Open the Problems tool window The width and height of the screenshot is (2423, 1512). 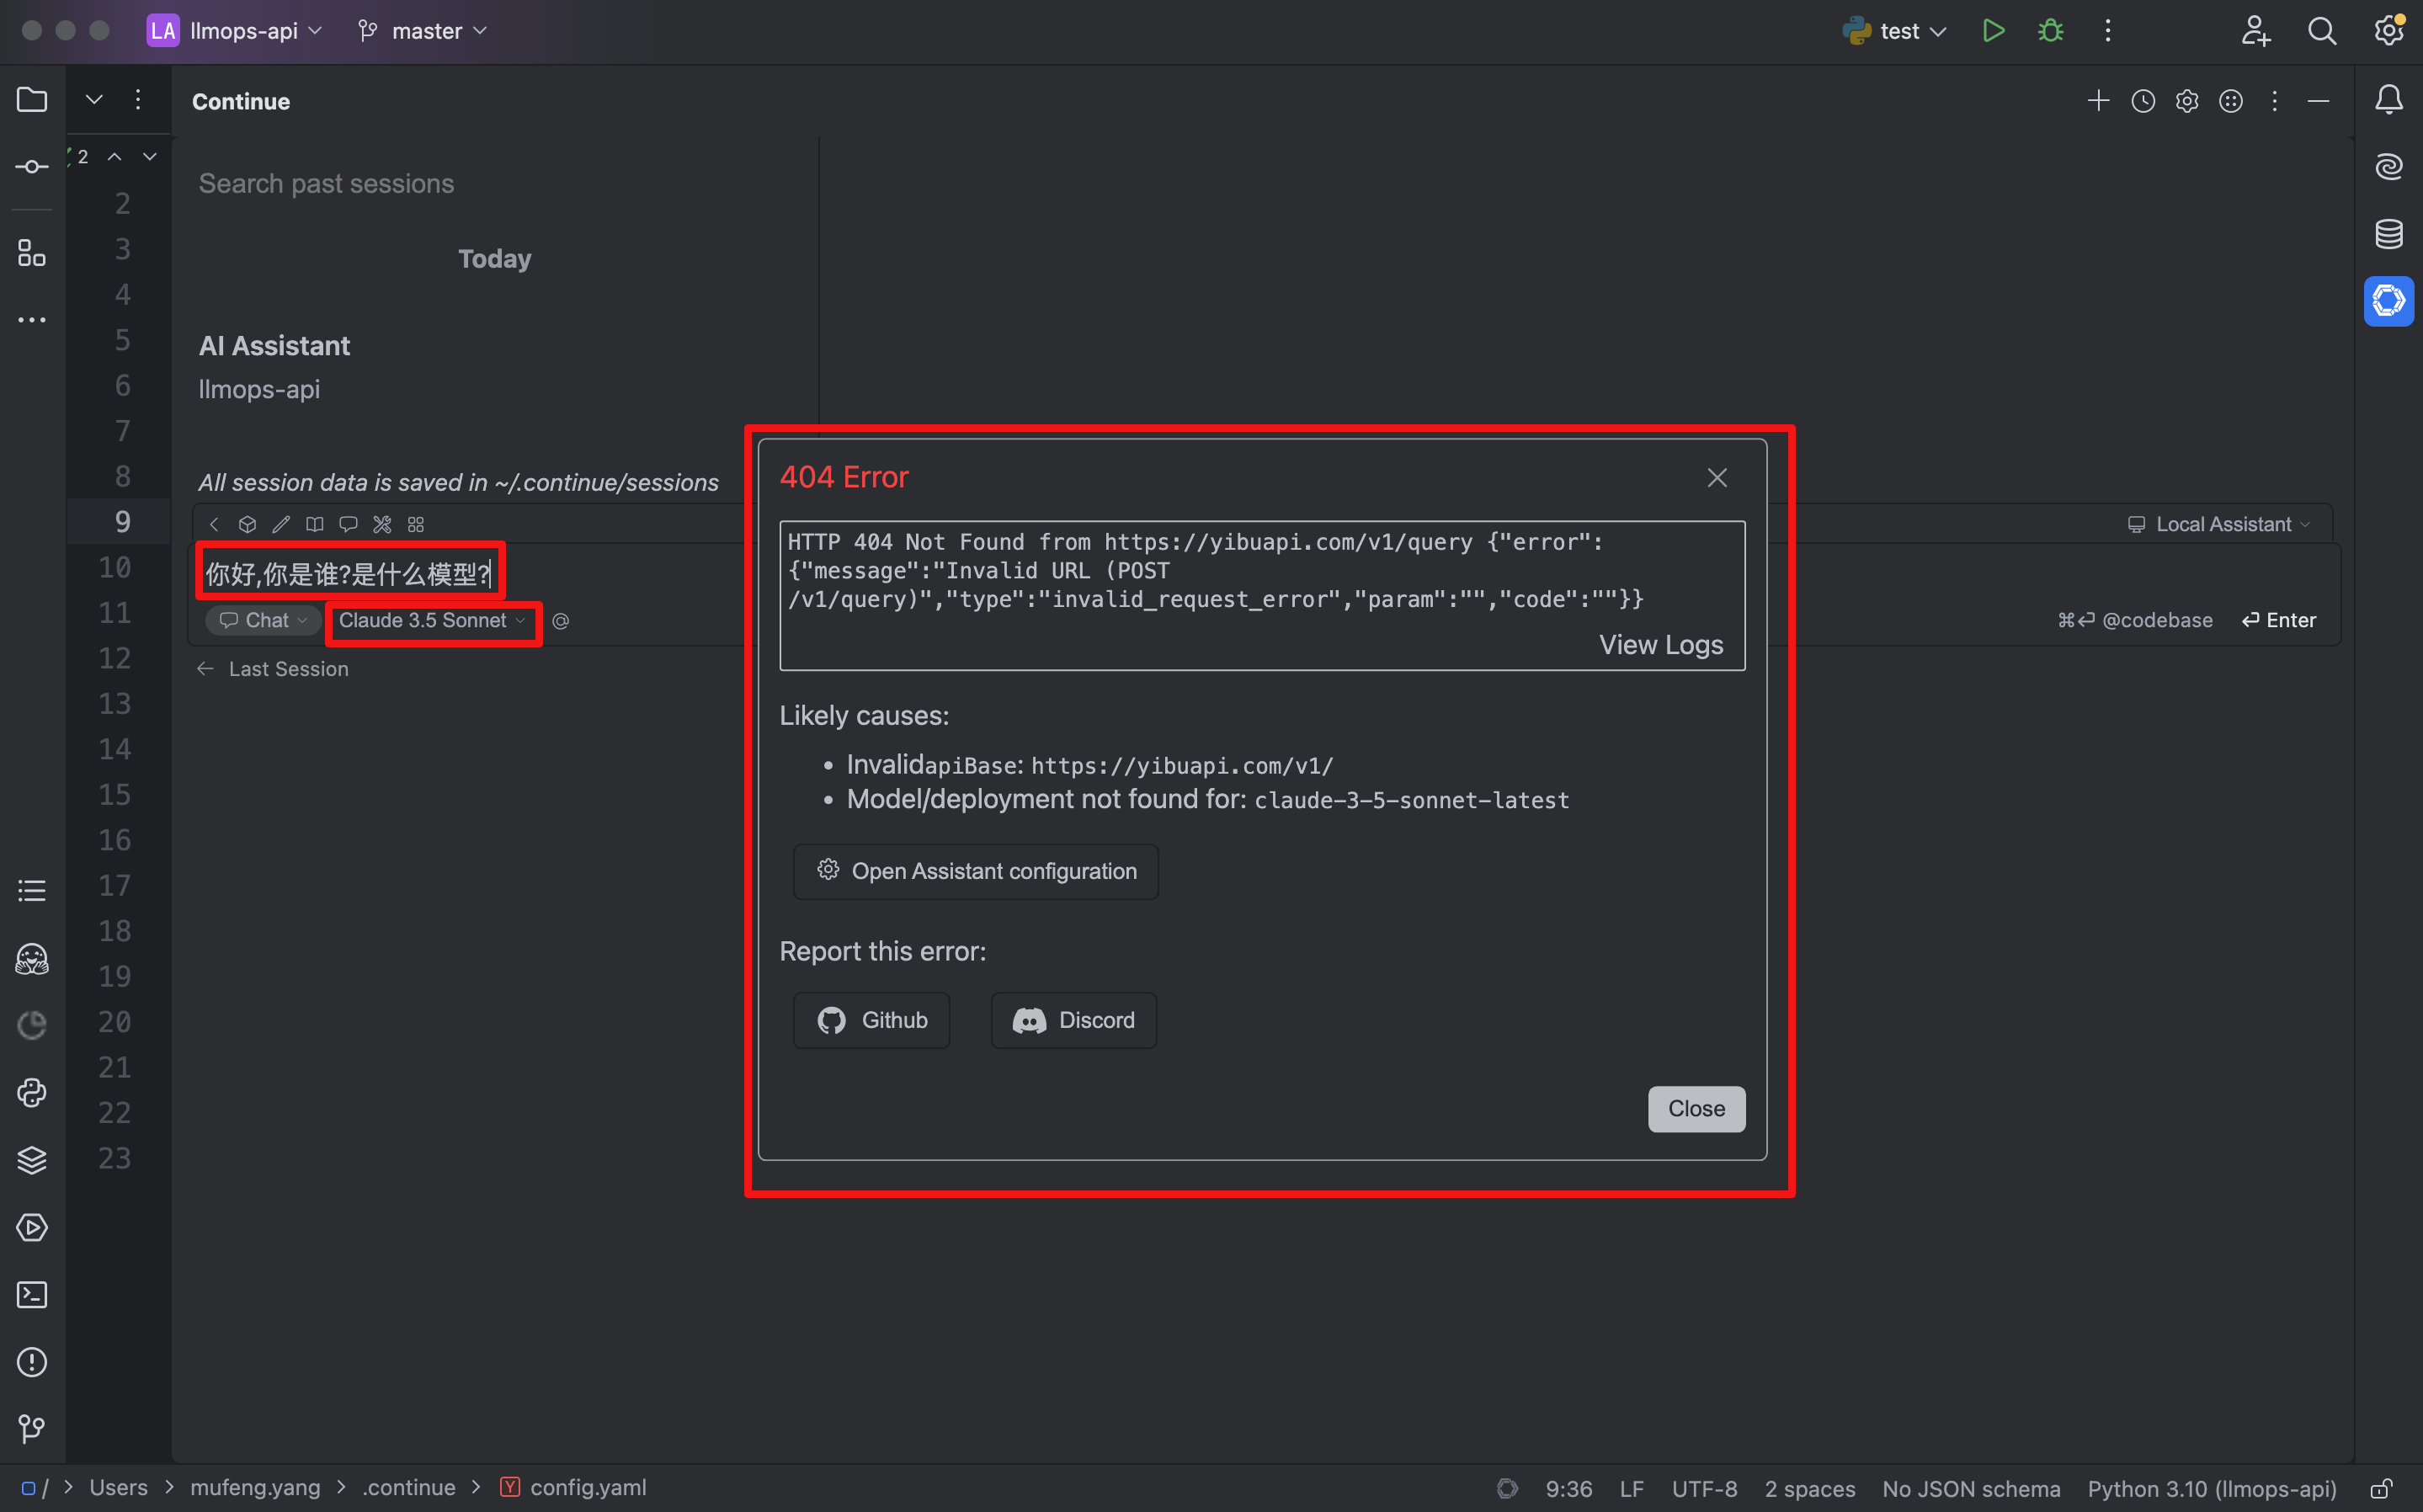pos(31,1362)
